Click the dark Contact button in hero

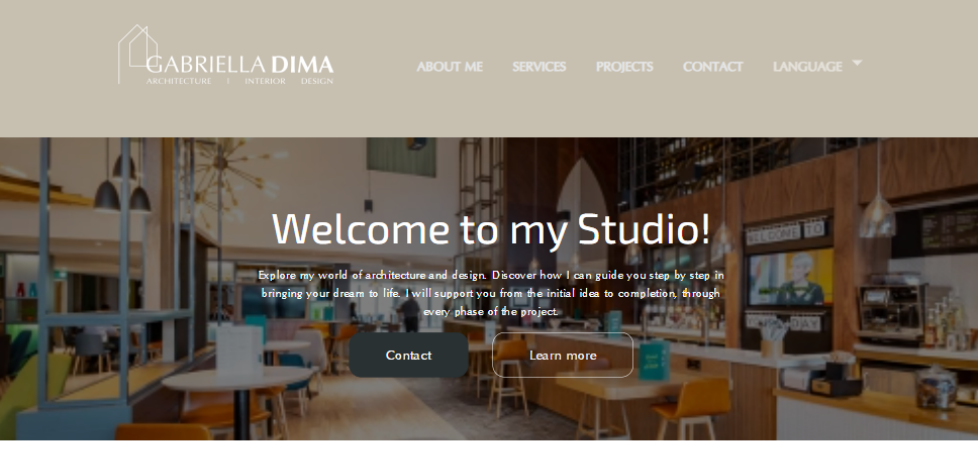[x=409, y=355]
